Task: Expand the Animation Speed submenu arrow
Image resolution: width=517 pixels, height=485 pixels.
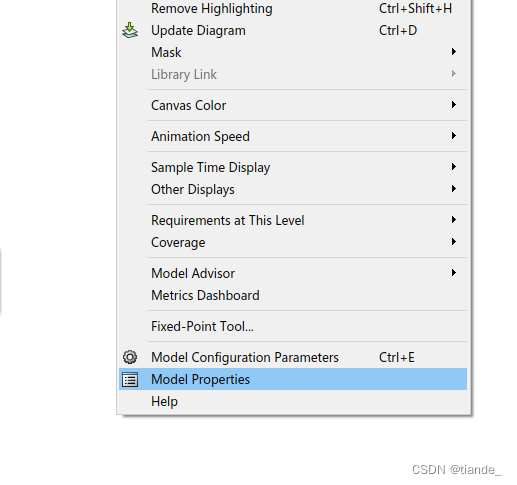Action: pyautogui.click(x=453, y=136)
